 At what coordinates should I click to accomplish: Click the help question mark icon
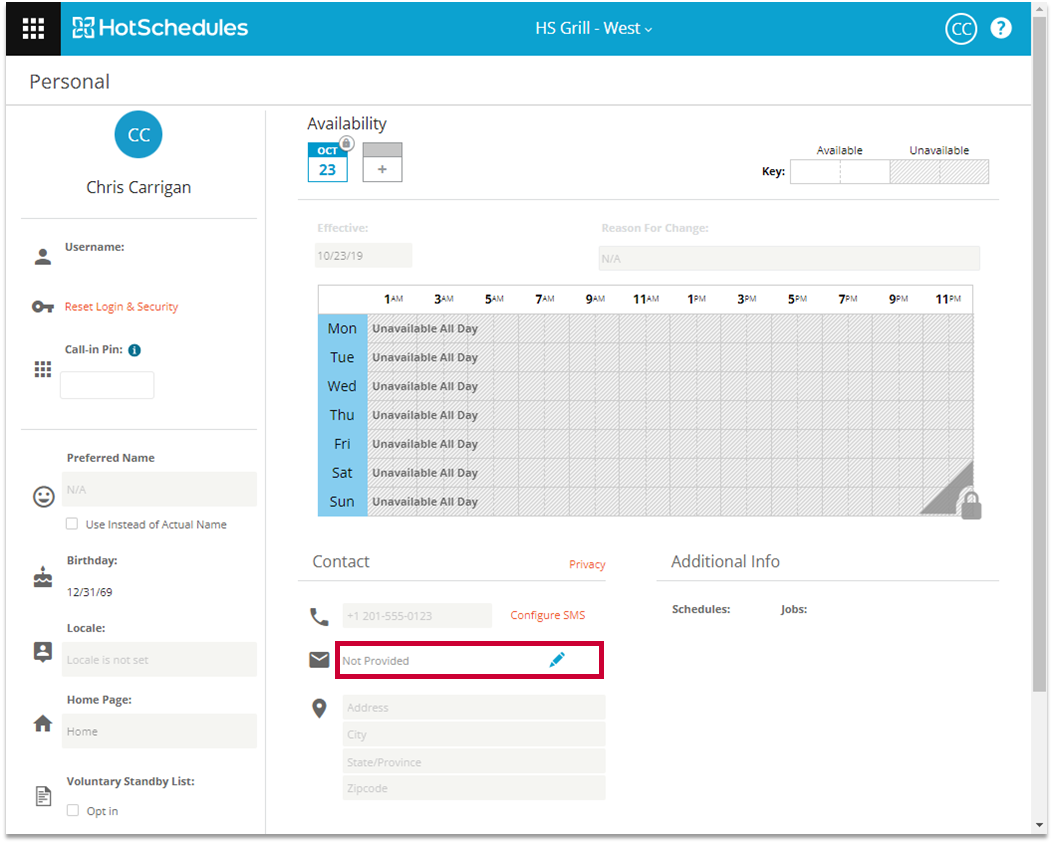click(x=1000, y=28)
